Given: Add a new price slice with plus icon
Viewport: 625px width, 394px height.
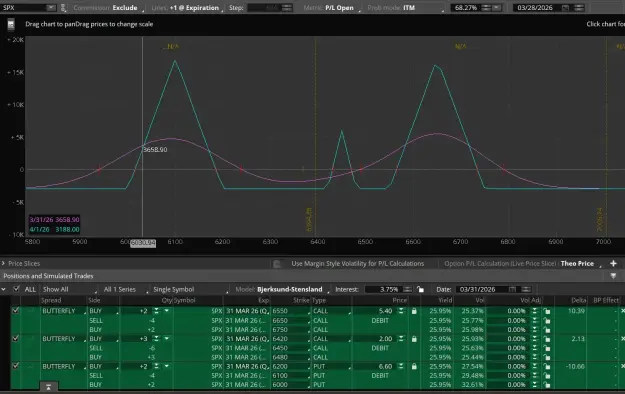Looking at the screenshot, I should click(x=613, y=263).
